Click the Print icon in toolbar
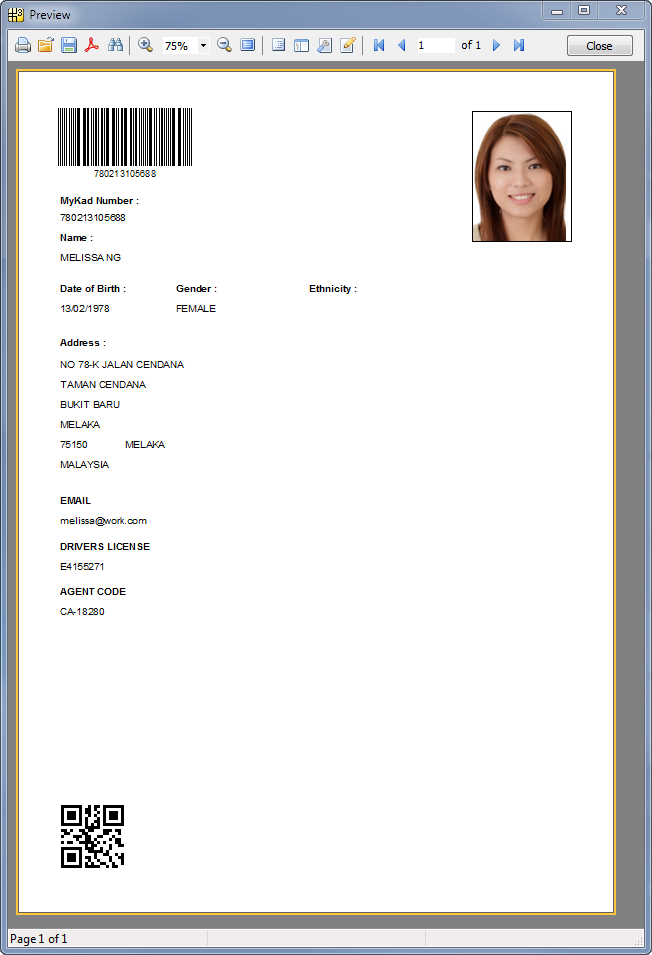Viewport: 652px width, 955px height. [x=22, y=45]
